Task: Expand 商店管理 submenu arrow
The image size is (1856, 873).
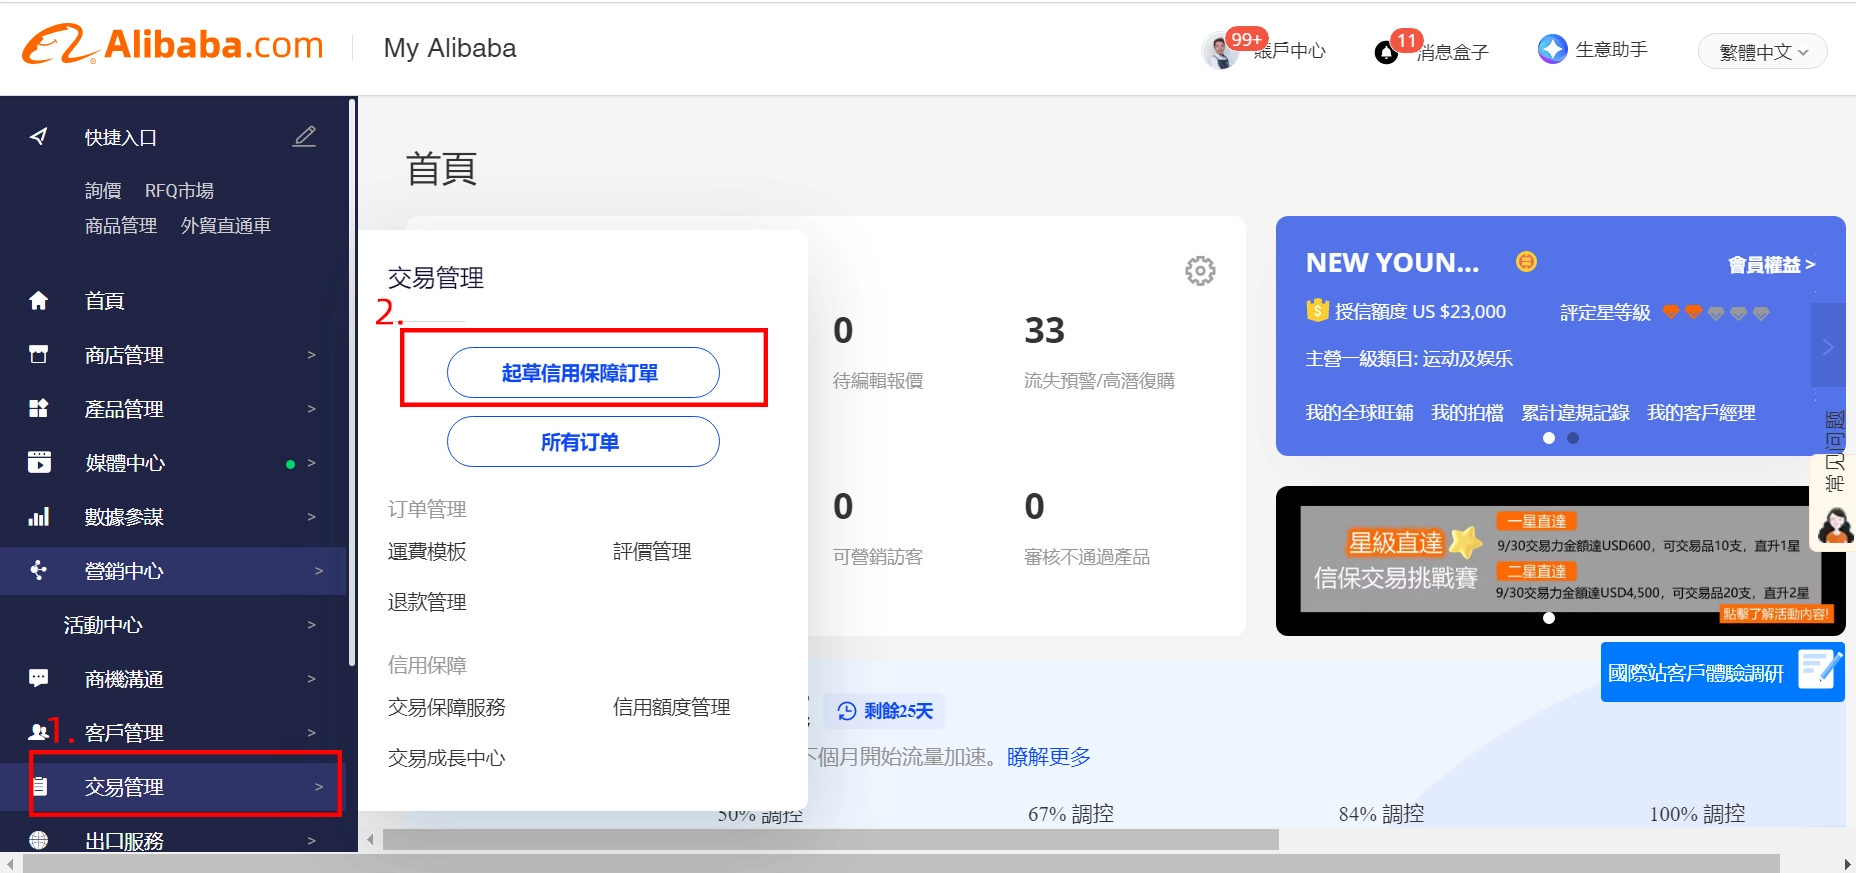Action: (311, 354)
